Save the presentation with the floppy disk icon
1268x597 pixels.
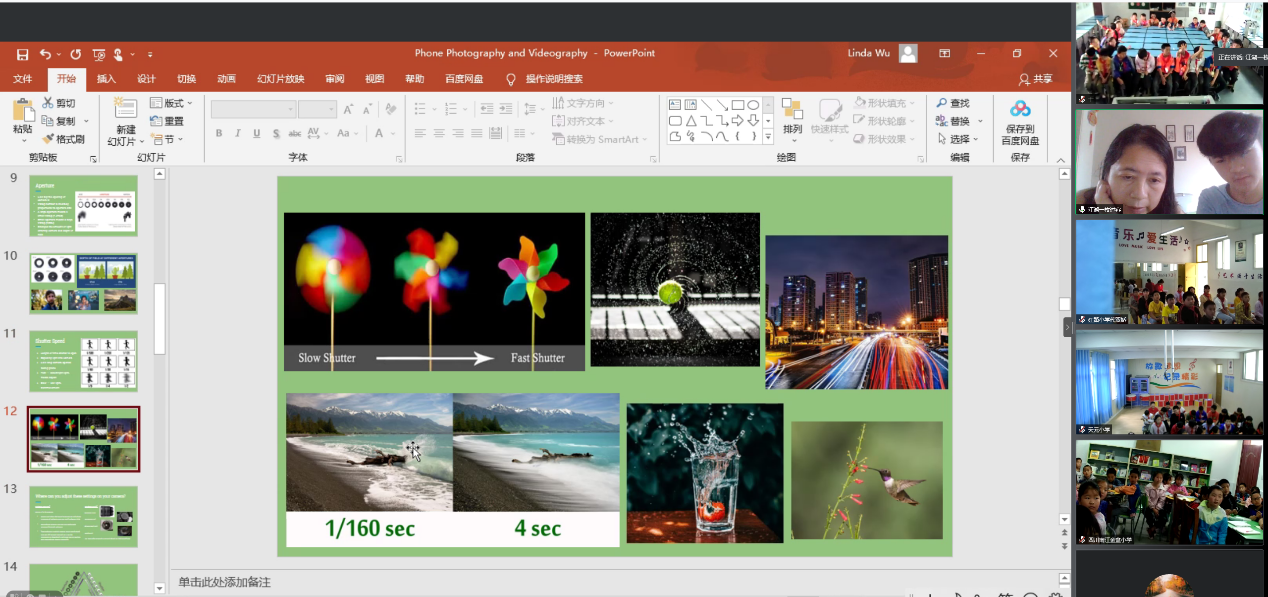pos(22,54)
